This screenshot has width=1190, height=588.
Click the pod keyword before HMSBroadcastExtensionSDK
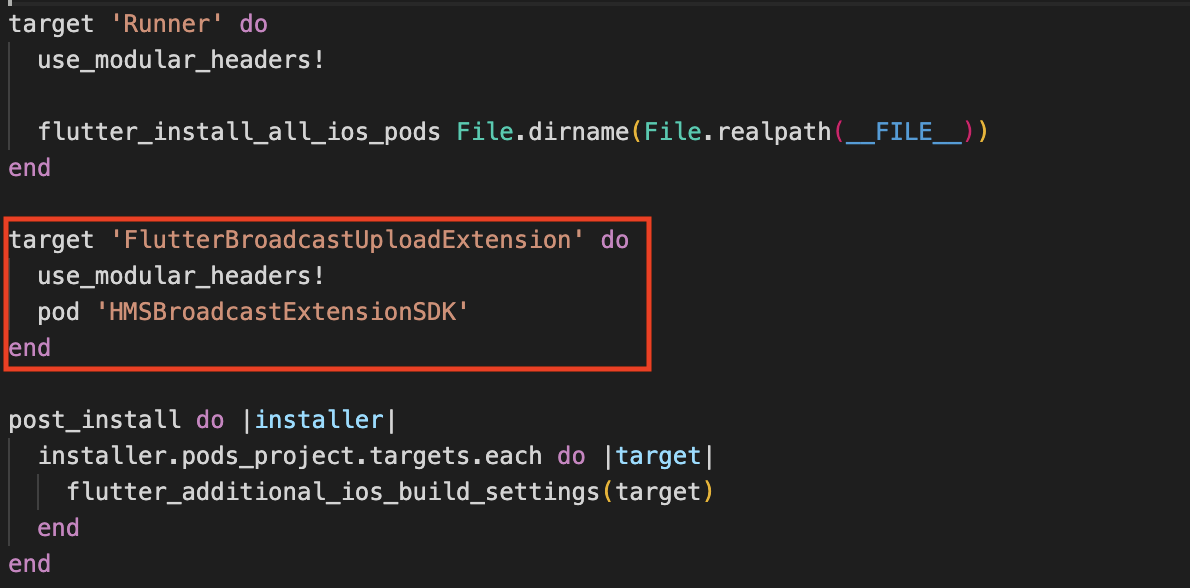coord(59,312)
